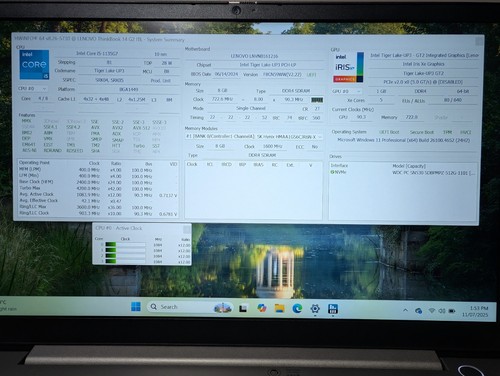The image size is (500, 376).
Task: Click the Intel Iris Xe Graphics name field
Action: tap(423, 64)
